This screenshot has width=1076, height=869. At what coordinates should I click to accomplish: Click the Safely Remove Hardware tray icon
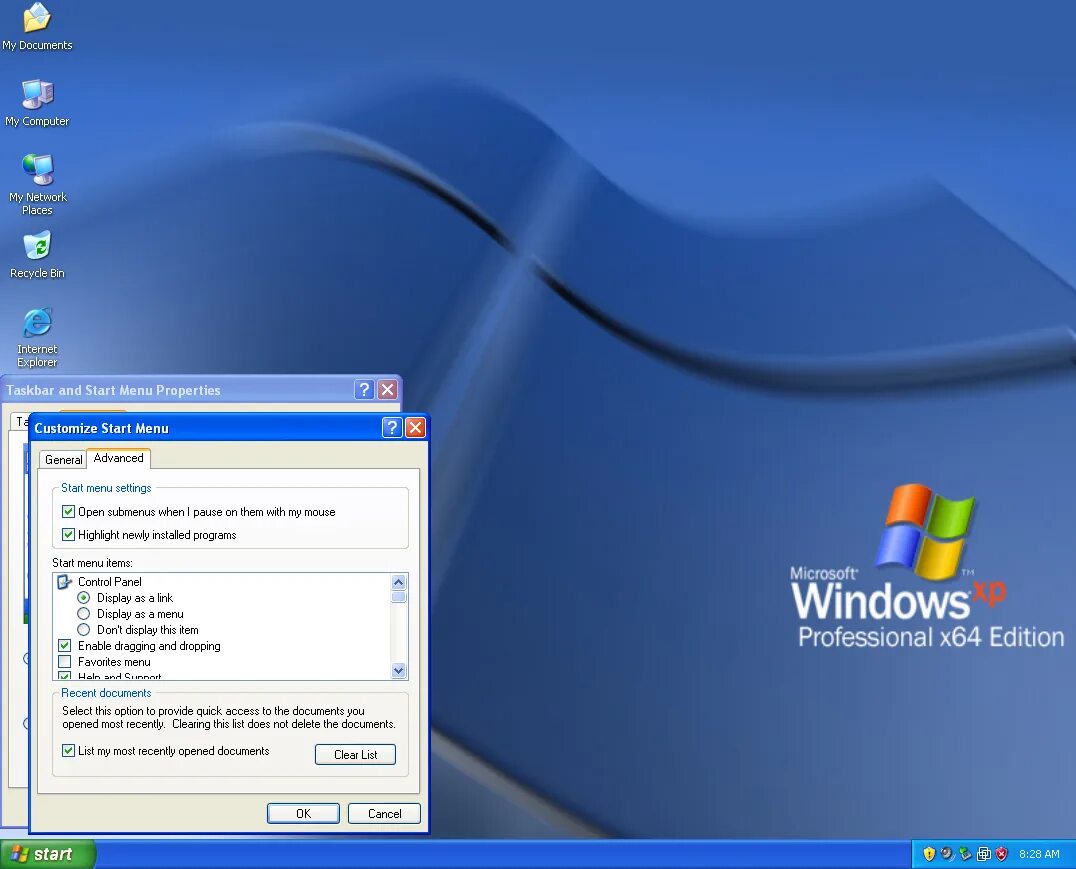coord(966,854)
